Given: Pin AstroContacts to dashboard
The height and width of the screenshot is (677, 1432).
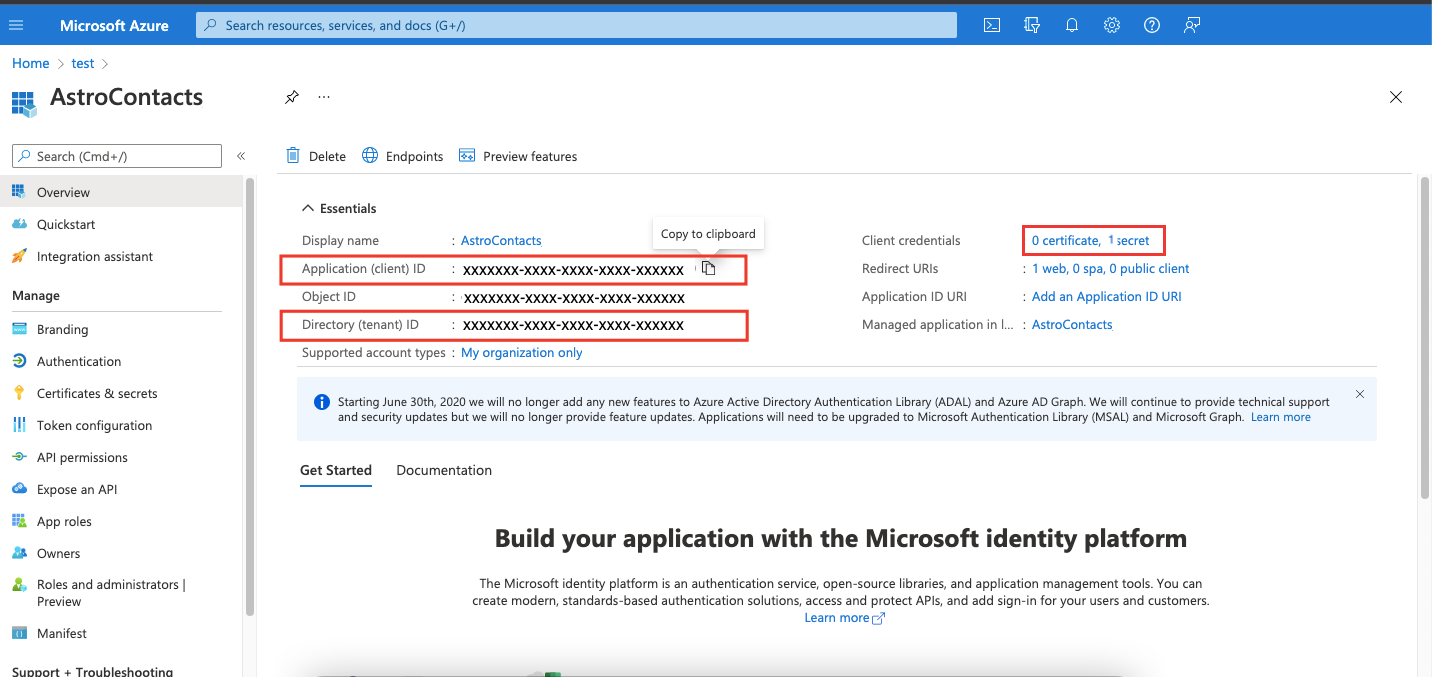Looking at the screenshot, I should tap(292, 97).
